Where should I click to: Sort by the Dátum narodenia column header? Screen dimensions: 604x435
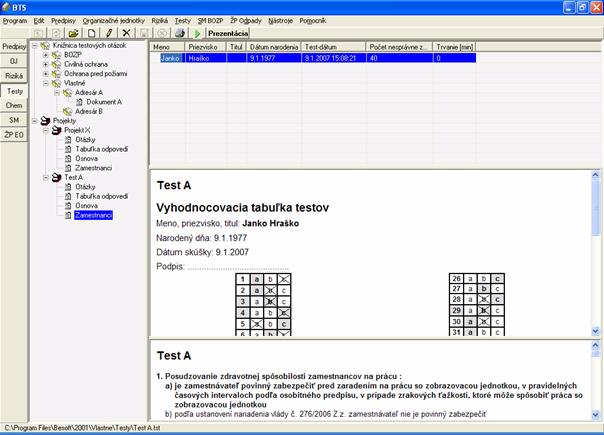pos(274,47)
